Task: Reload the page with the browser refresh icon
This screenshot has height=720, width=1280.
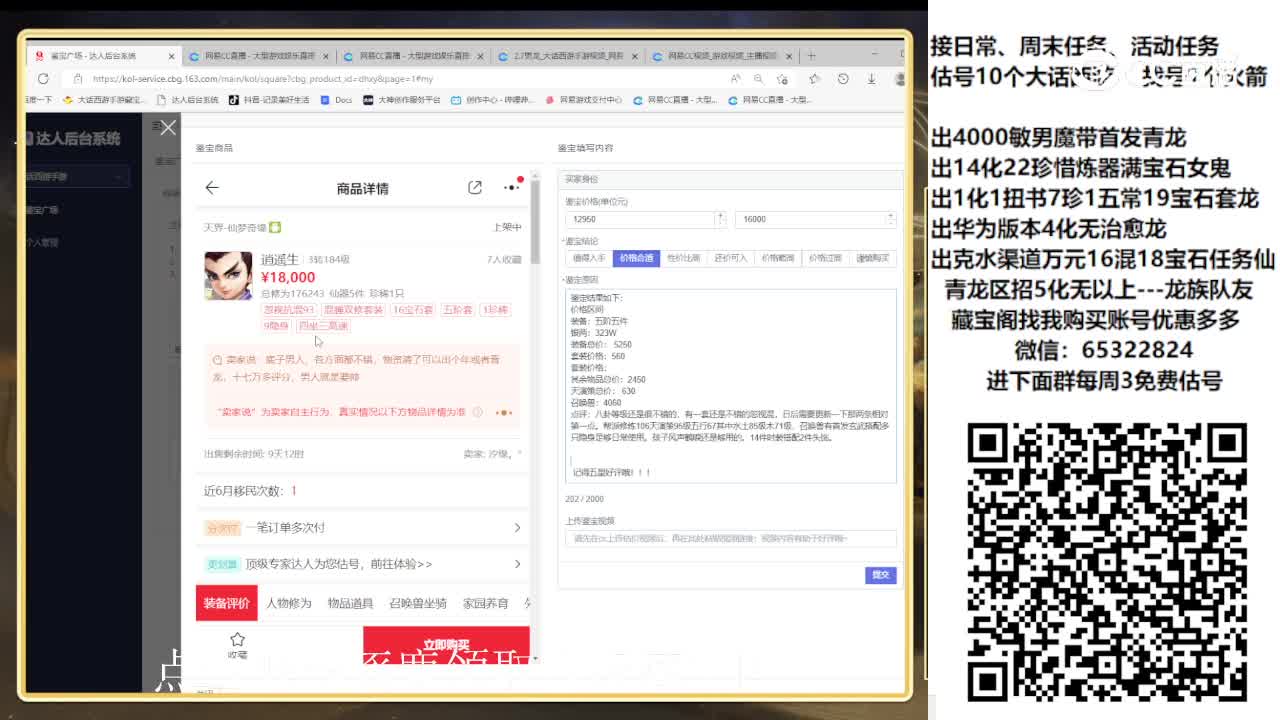Action: click(x=43, y=78)
